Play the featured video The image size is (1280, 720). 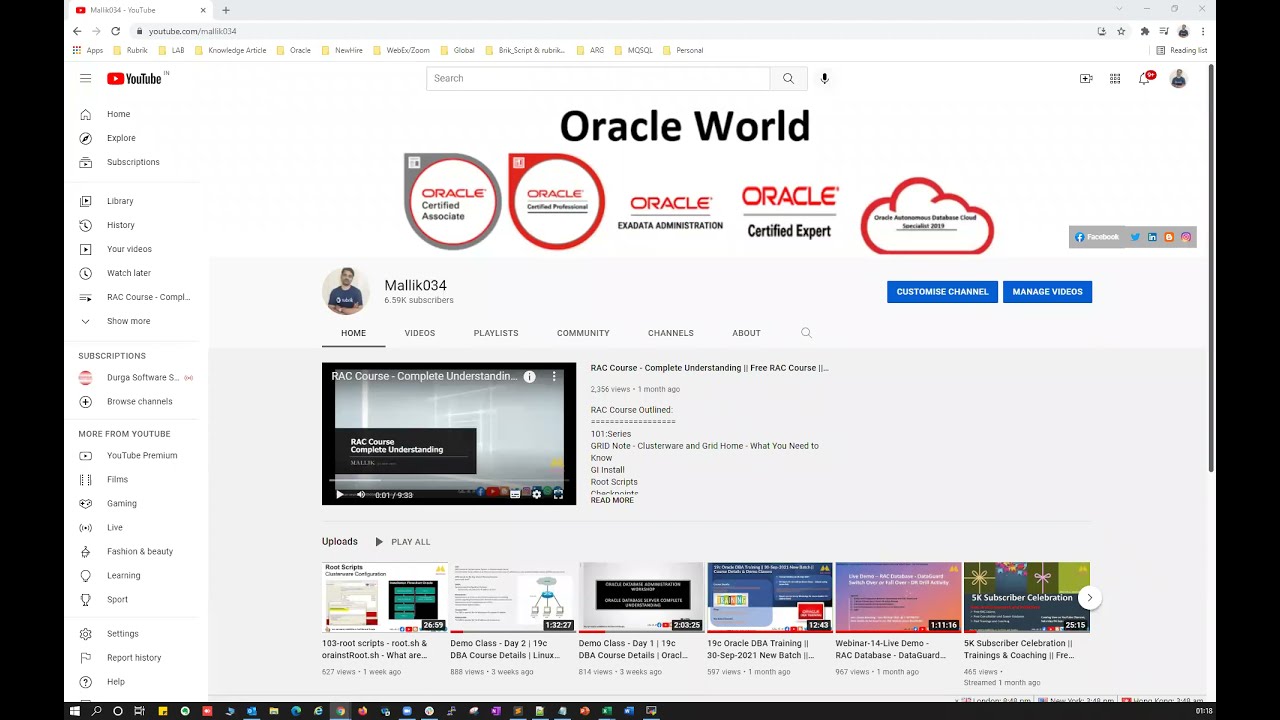coord(340,494)
